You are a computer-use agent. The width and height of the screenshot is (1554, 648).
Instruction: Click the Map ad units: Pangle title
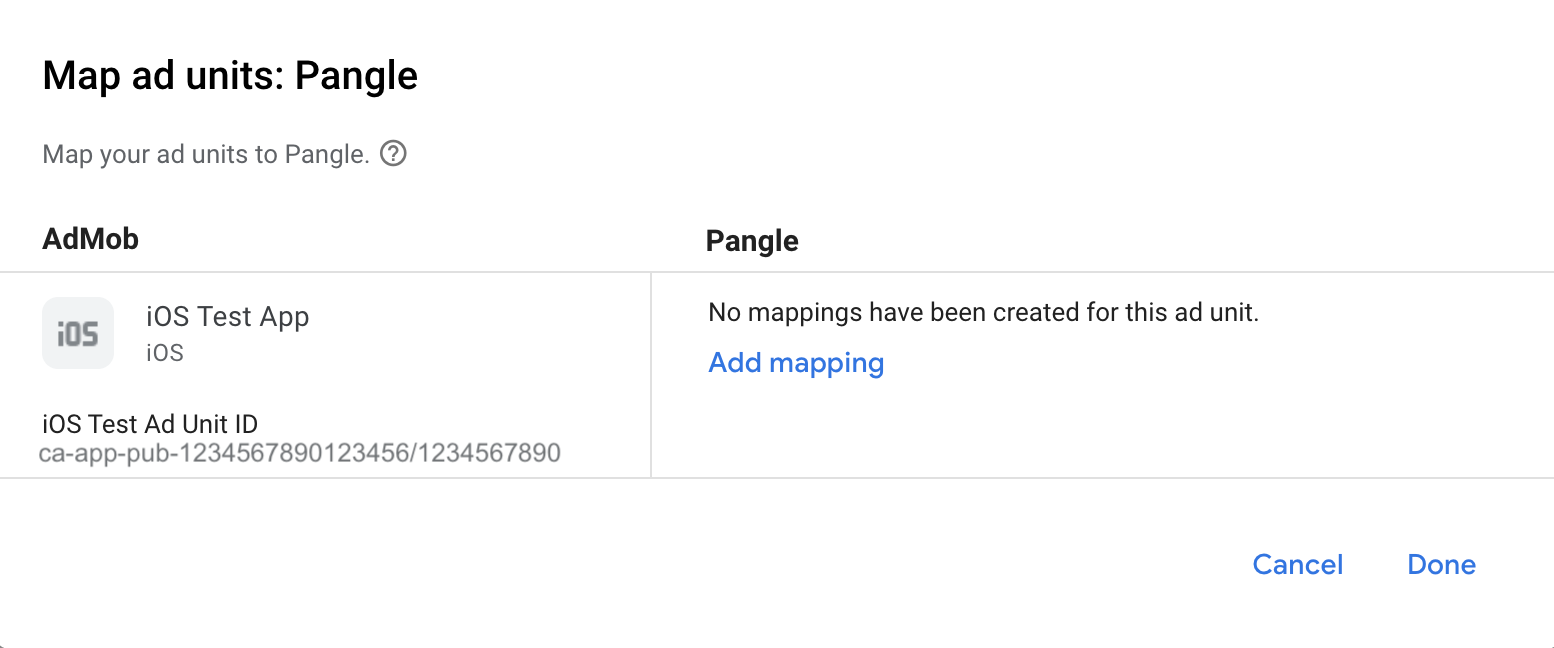229,74
